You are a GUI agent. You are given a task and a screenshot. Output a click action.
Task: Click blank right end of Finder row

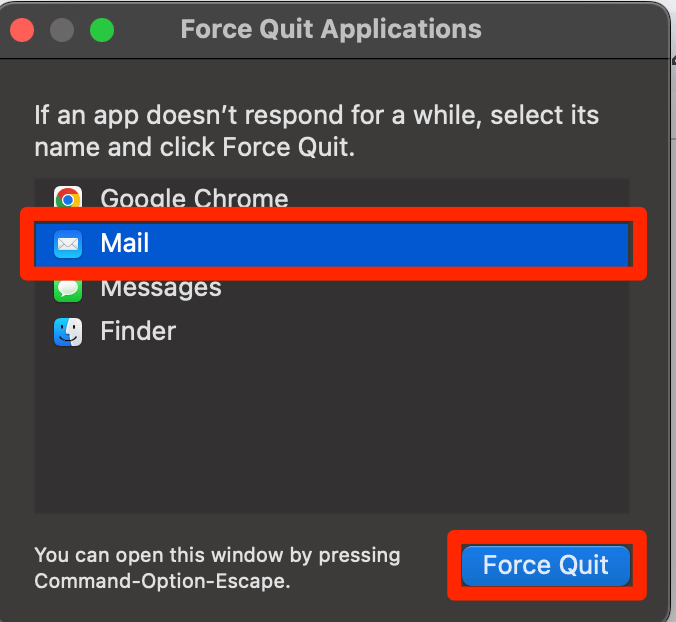point(520,332)
